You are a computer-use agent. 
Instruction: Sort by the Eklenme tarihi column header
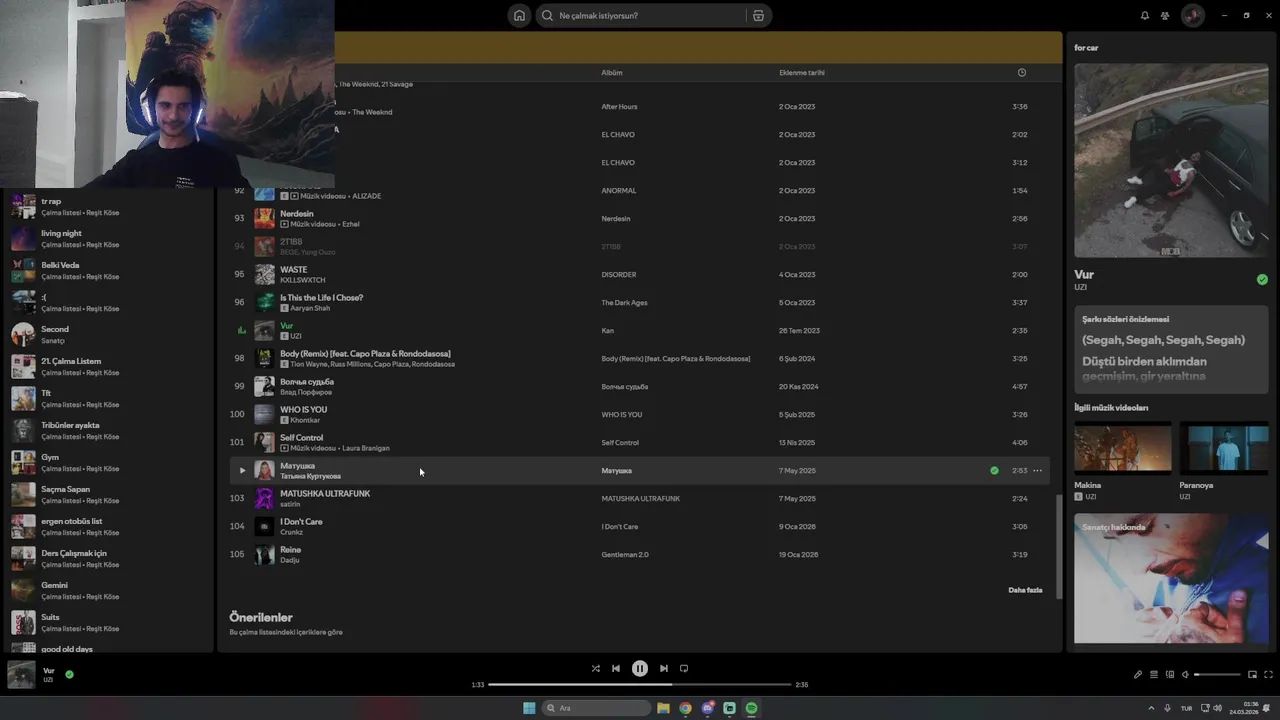coord(802,72)
